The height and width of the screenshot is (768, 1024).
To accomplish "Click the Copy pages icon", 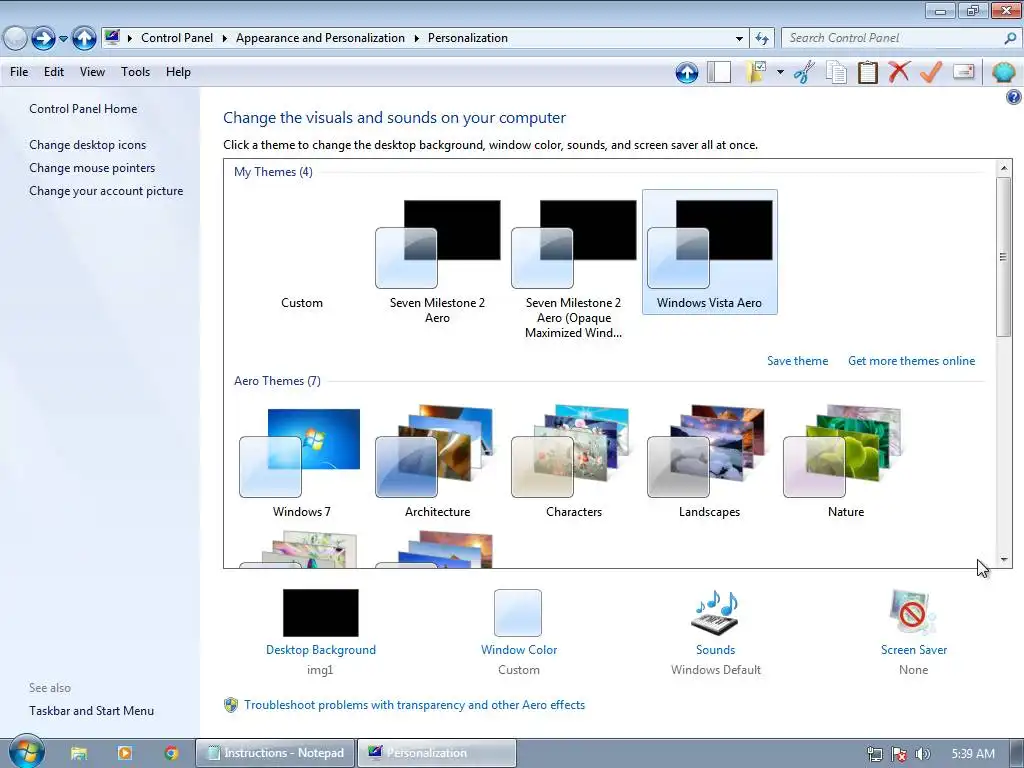I will pyautogui.click(x=836, y=72).
